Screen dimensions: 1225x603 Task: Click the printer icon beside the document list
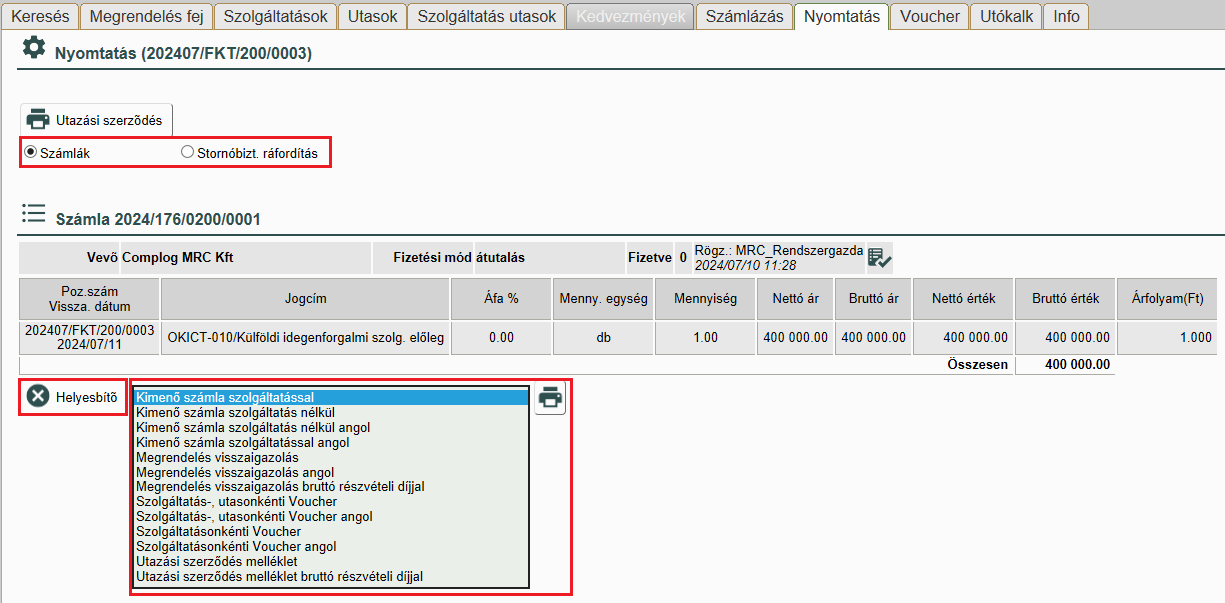pos(550,398)
